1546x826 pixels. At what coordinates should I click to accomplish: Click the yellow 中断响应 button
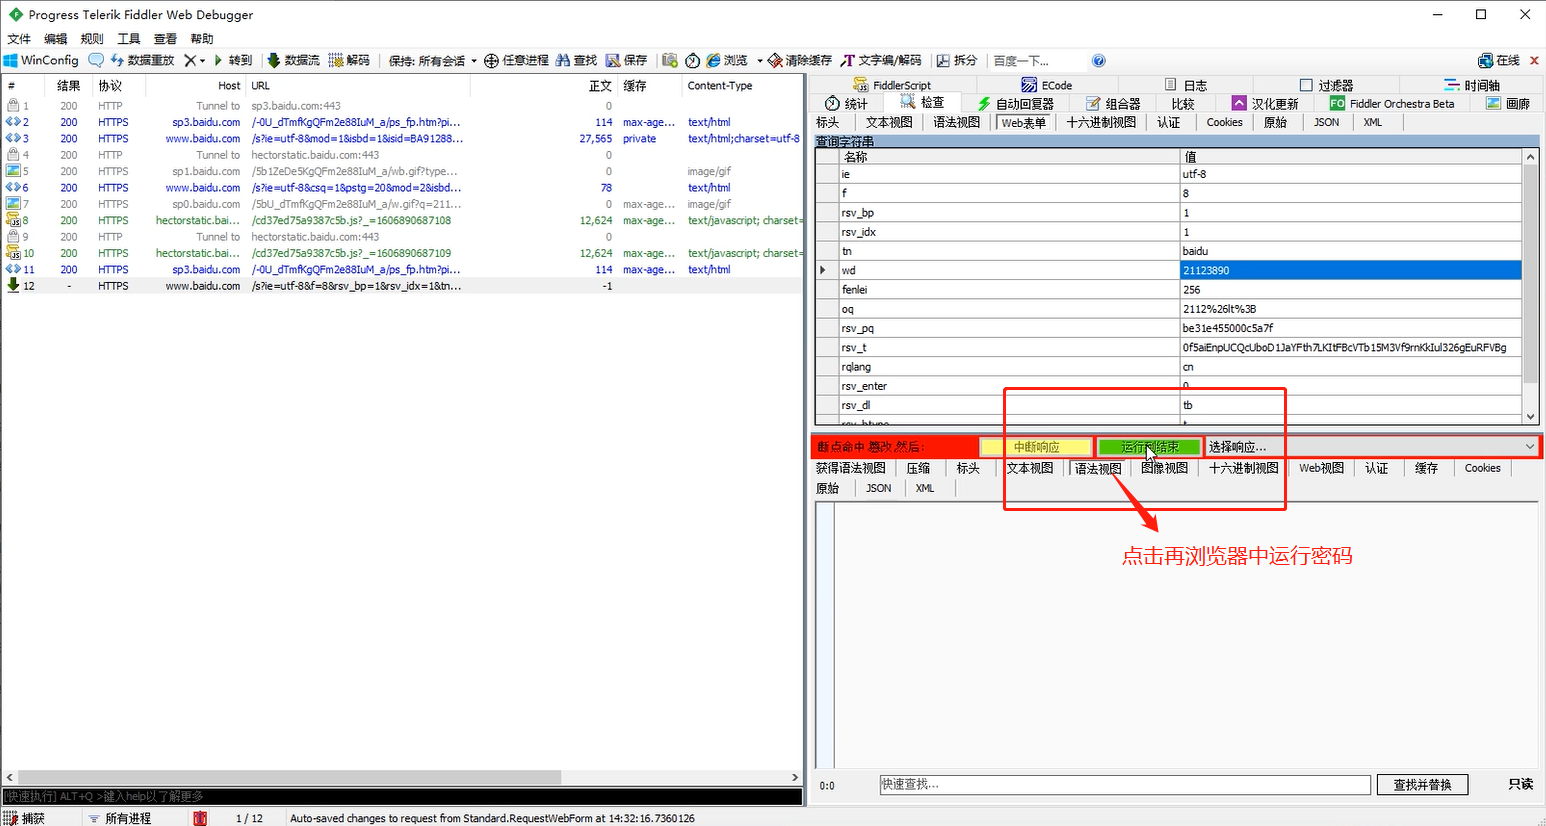1036,447
